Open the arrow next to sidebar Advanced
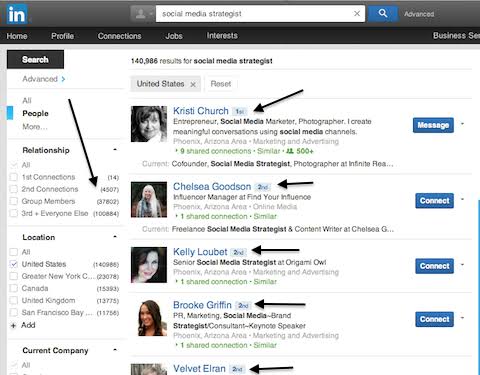Image resolution: width=480 pixels, height=375 pixels. point(63,79)
